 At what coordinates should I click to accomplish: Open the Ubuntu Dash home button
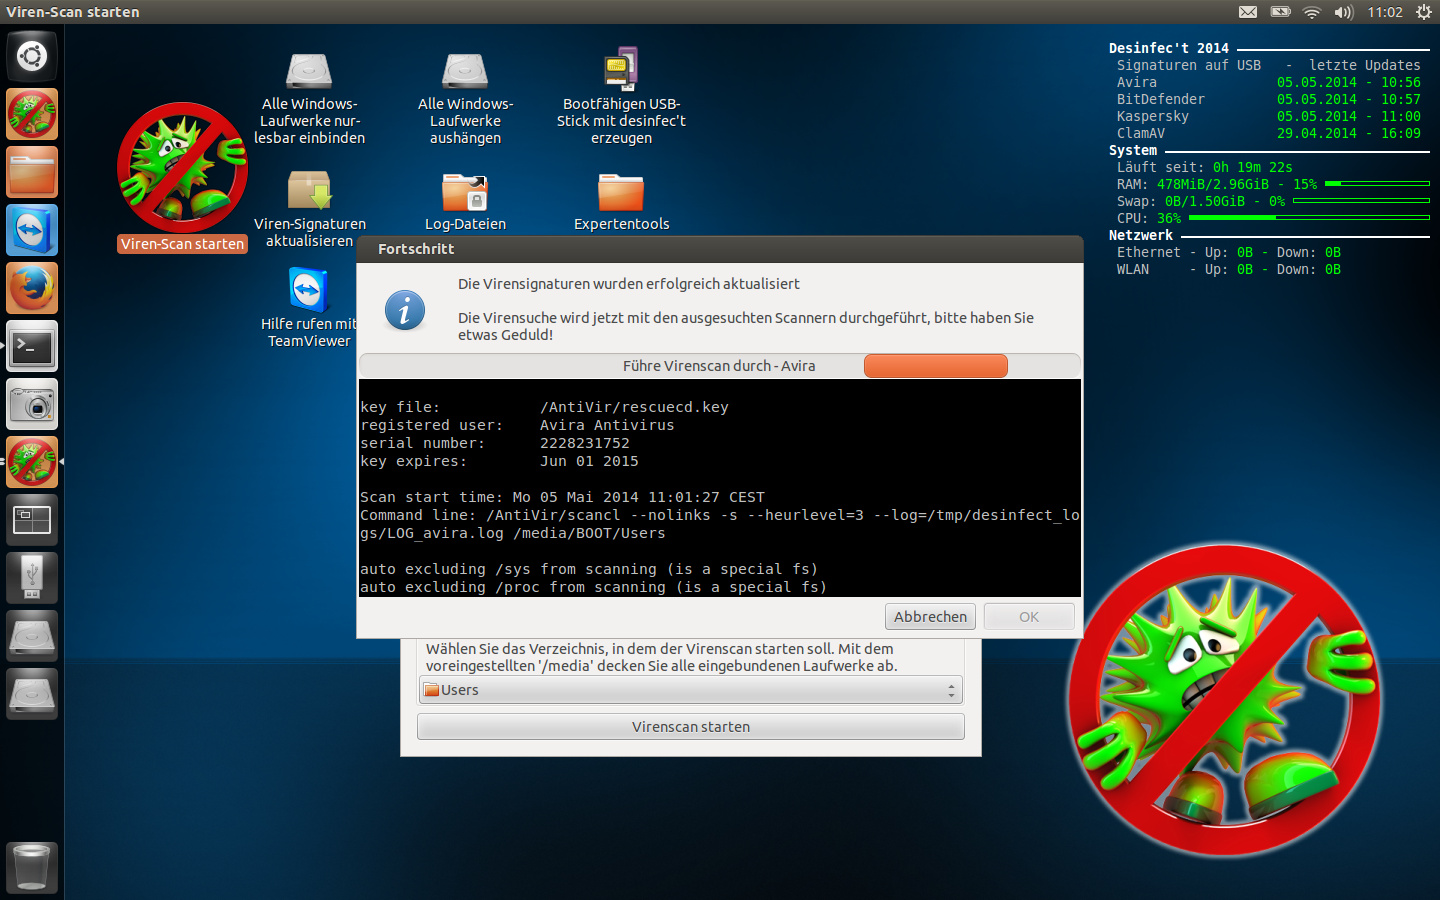[x=32, y=56]
